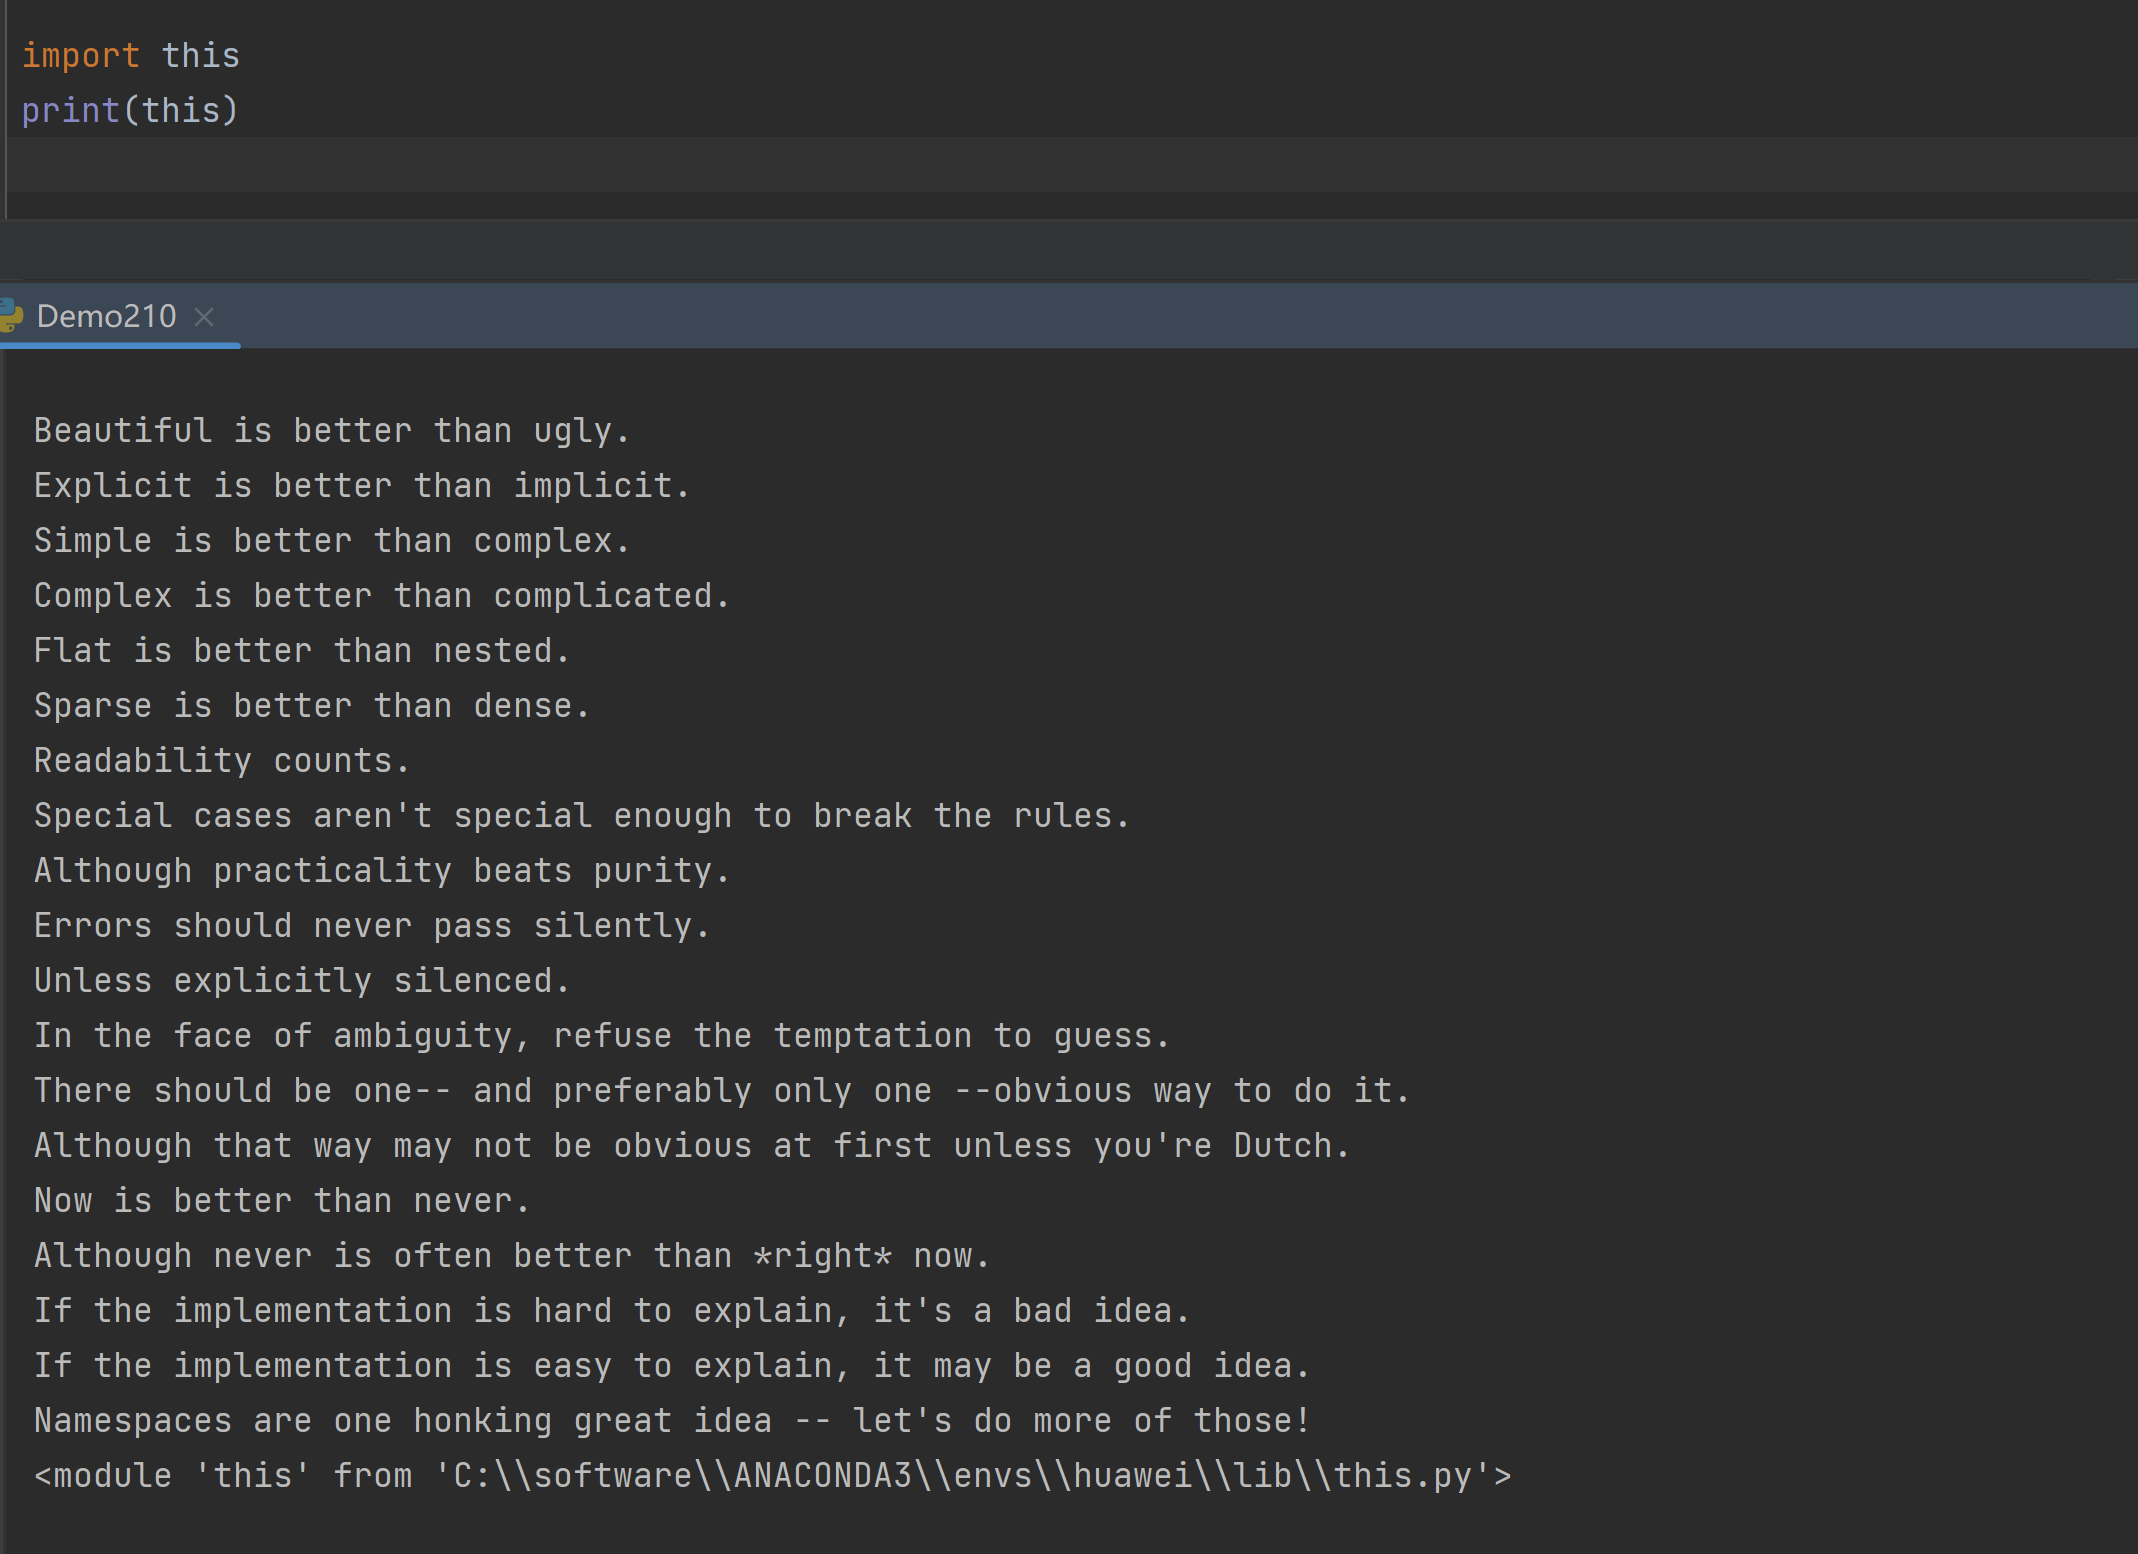Click the word Dutch in the output

click(1282, 1146)
